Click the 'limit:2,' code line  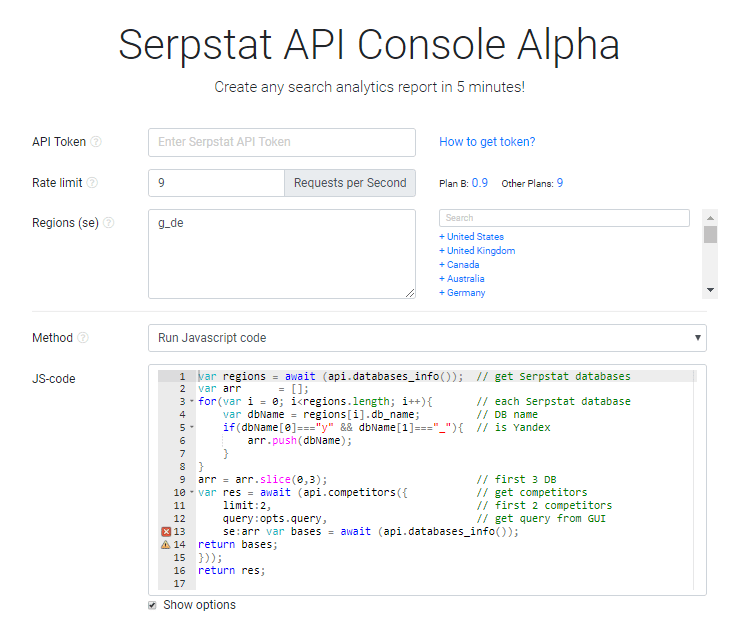click(247, 506)
